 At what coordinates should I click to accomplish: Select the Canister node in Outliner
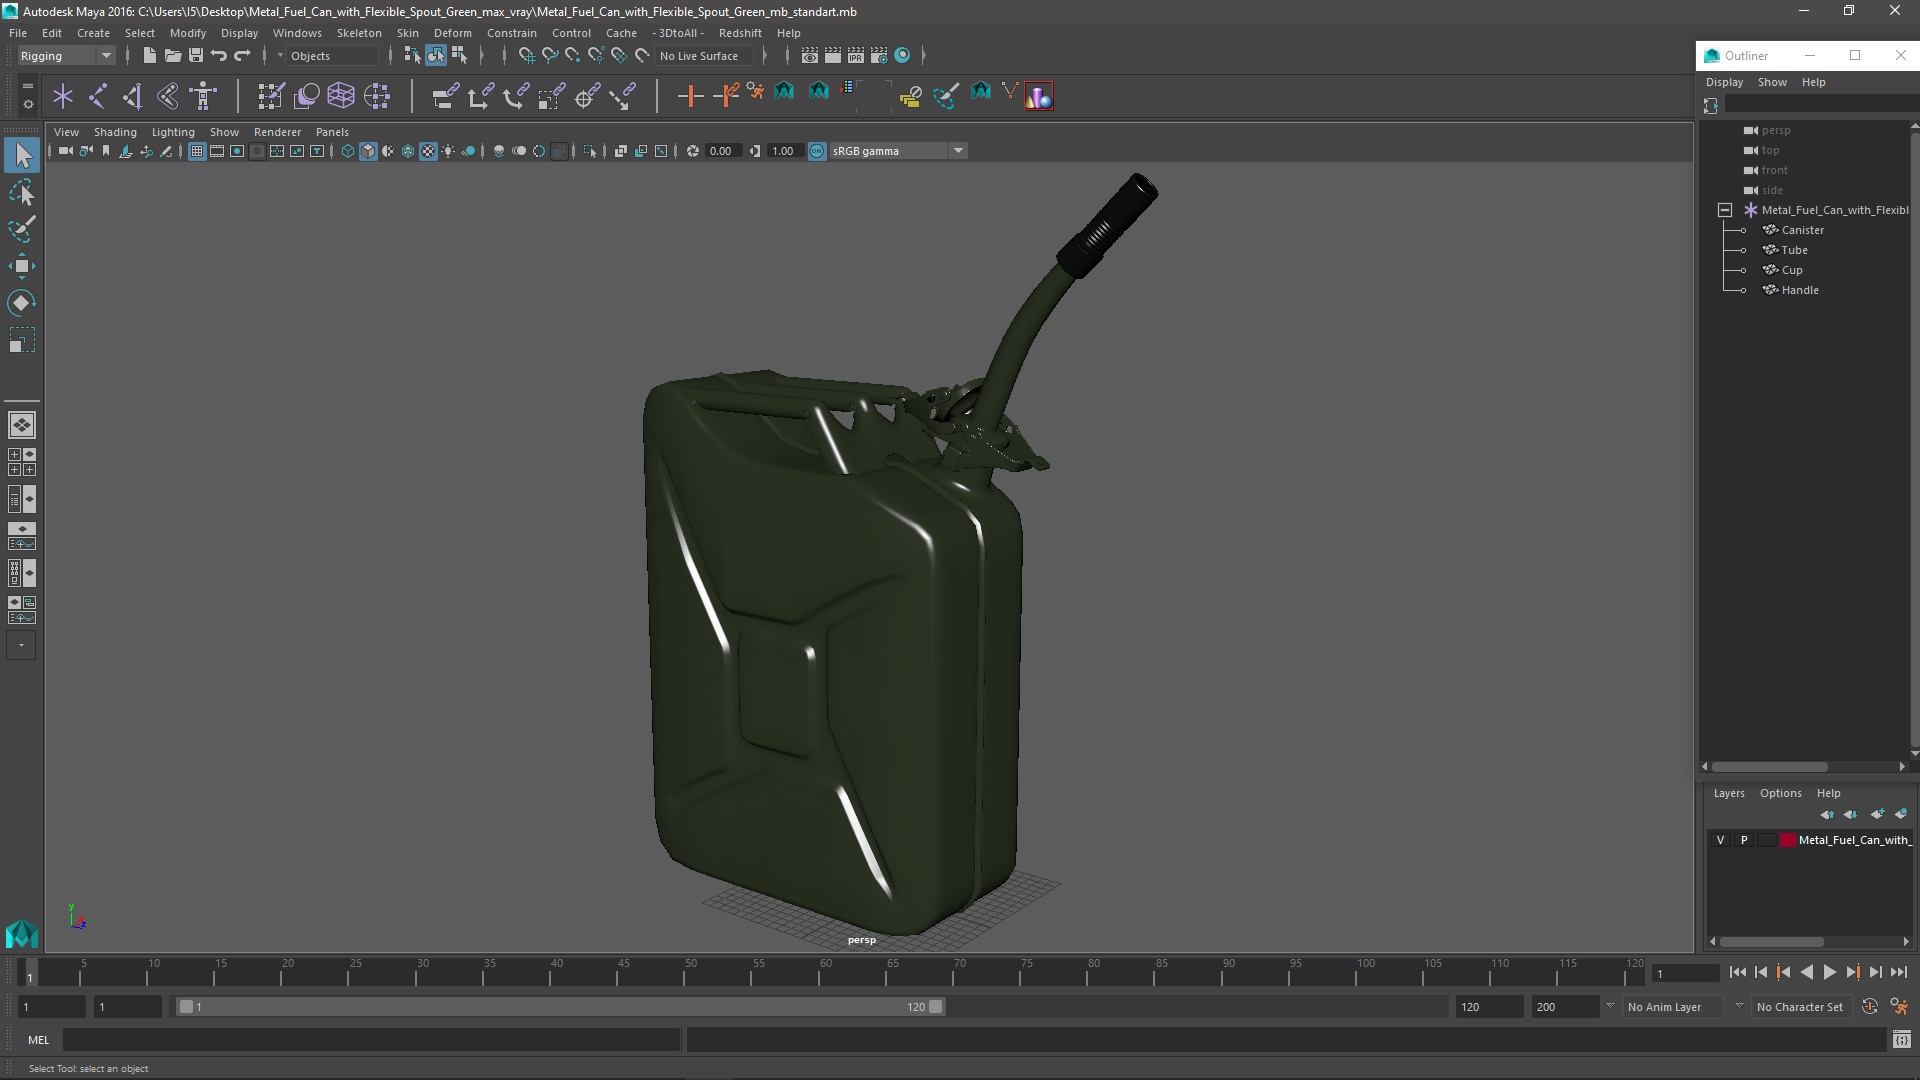pos(1802,230)
